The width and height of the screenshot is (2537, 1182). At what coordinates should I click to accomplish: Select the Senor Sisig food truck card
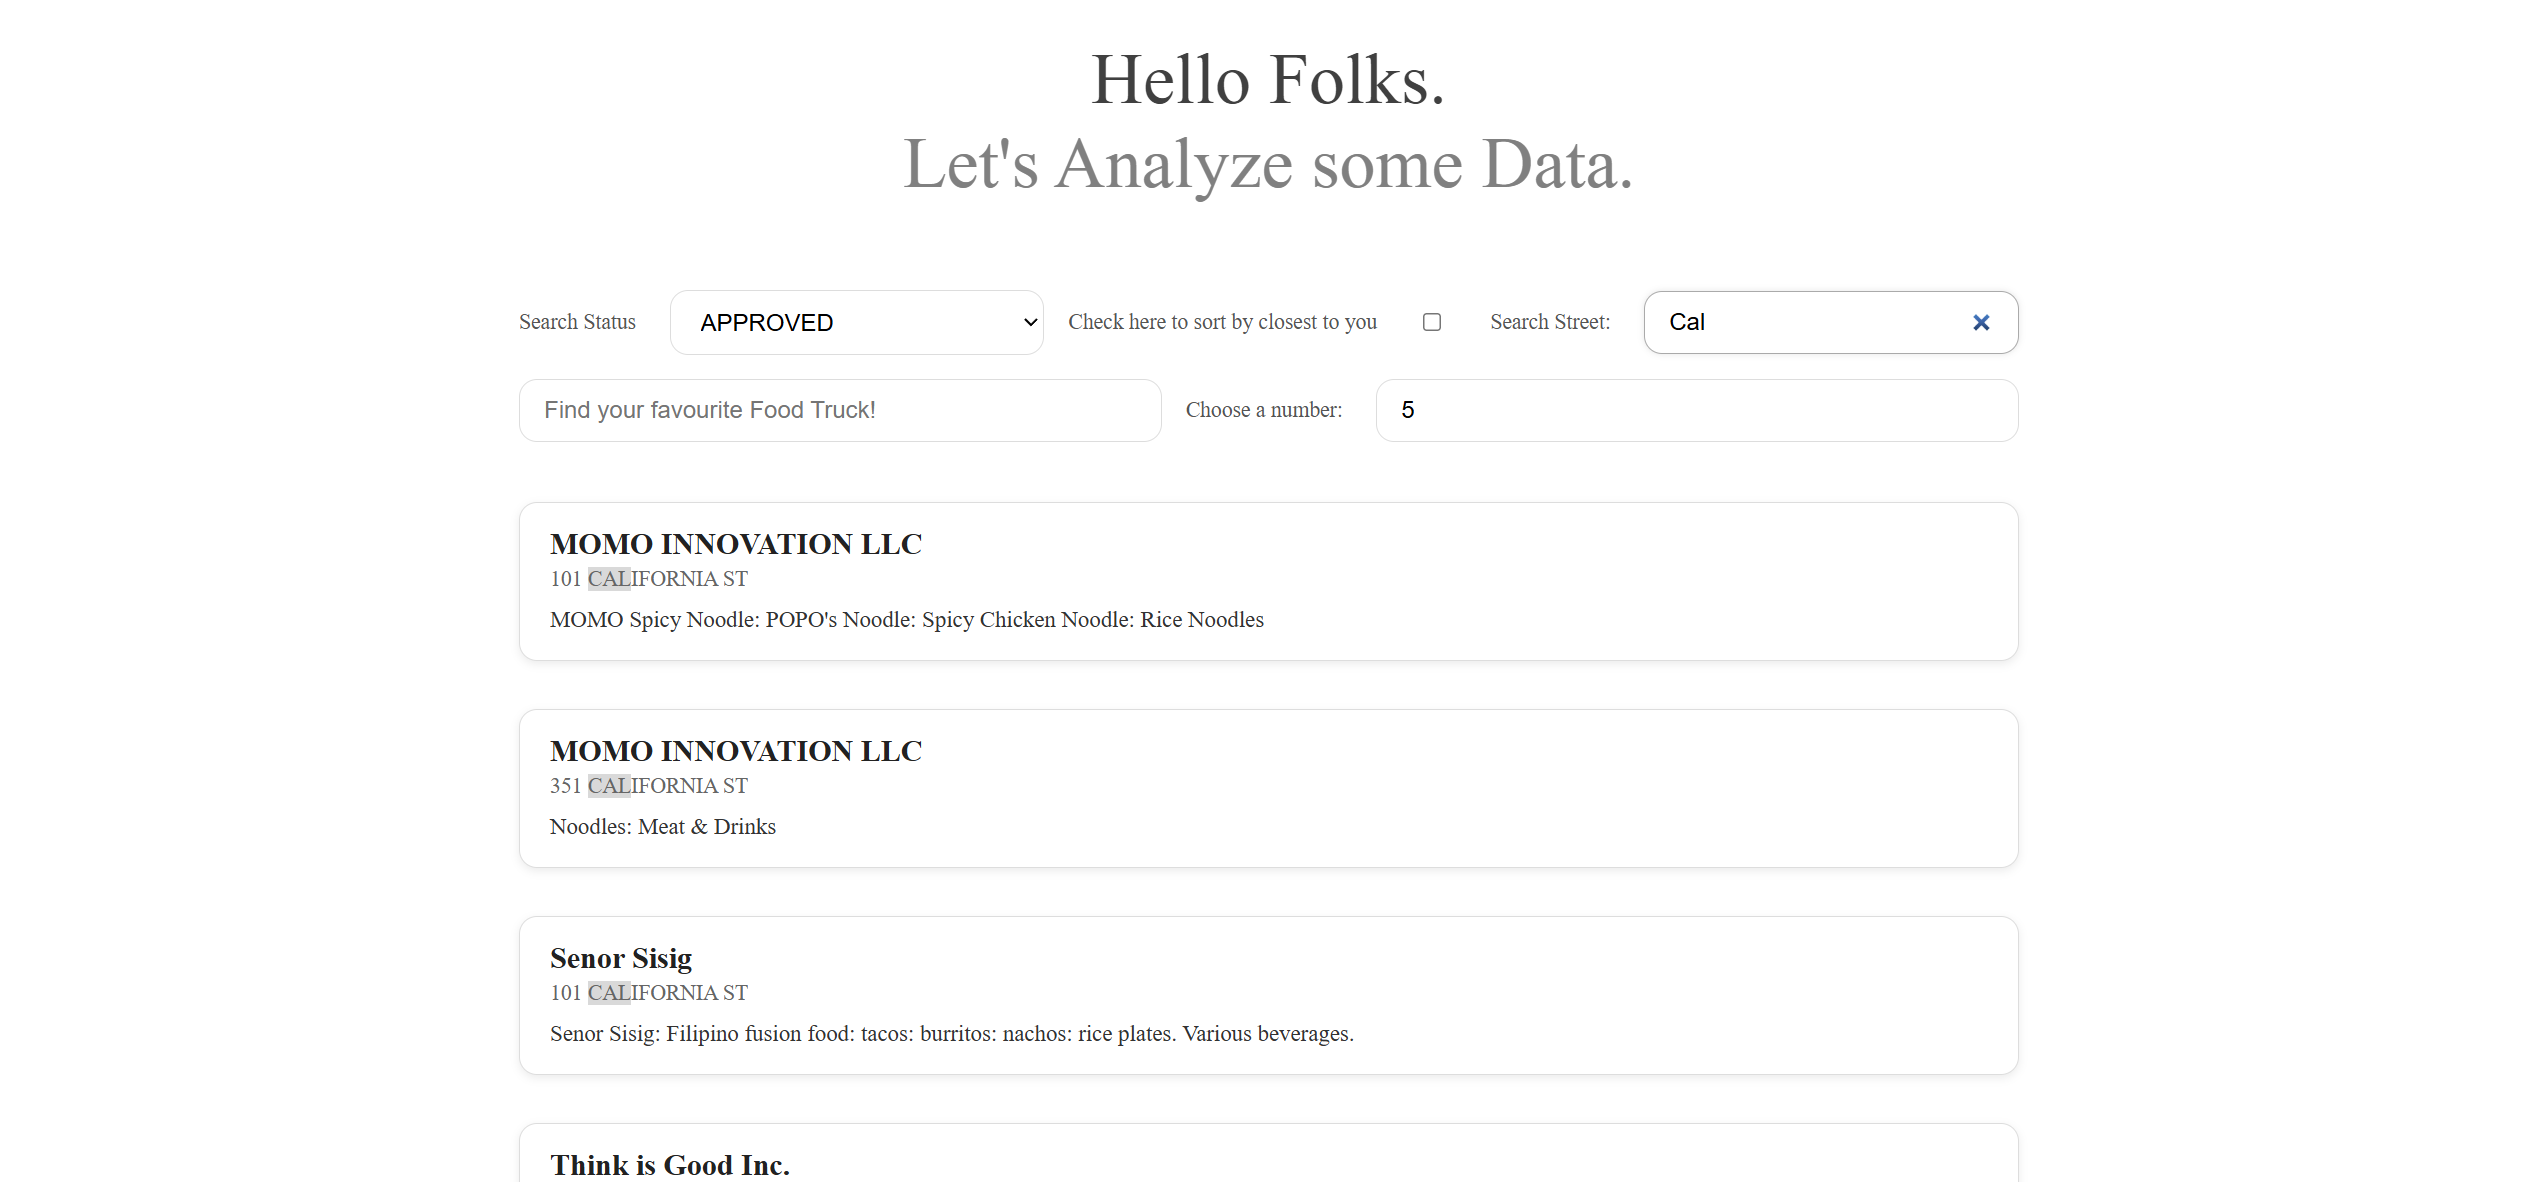pyautogui.click(x=1267, y=995)
